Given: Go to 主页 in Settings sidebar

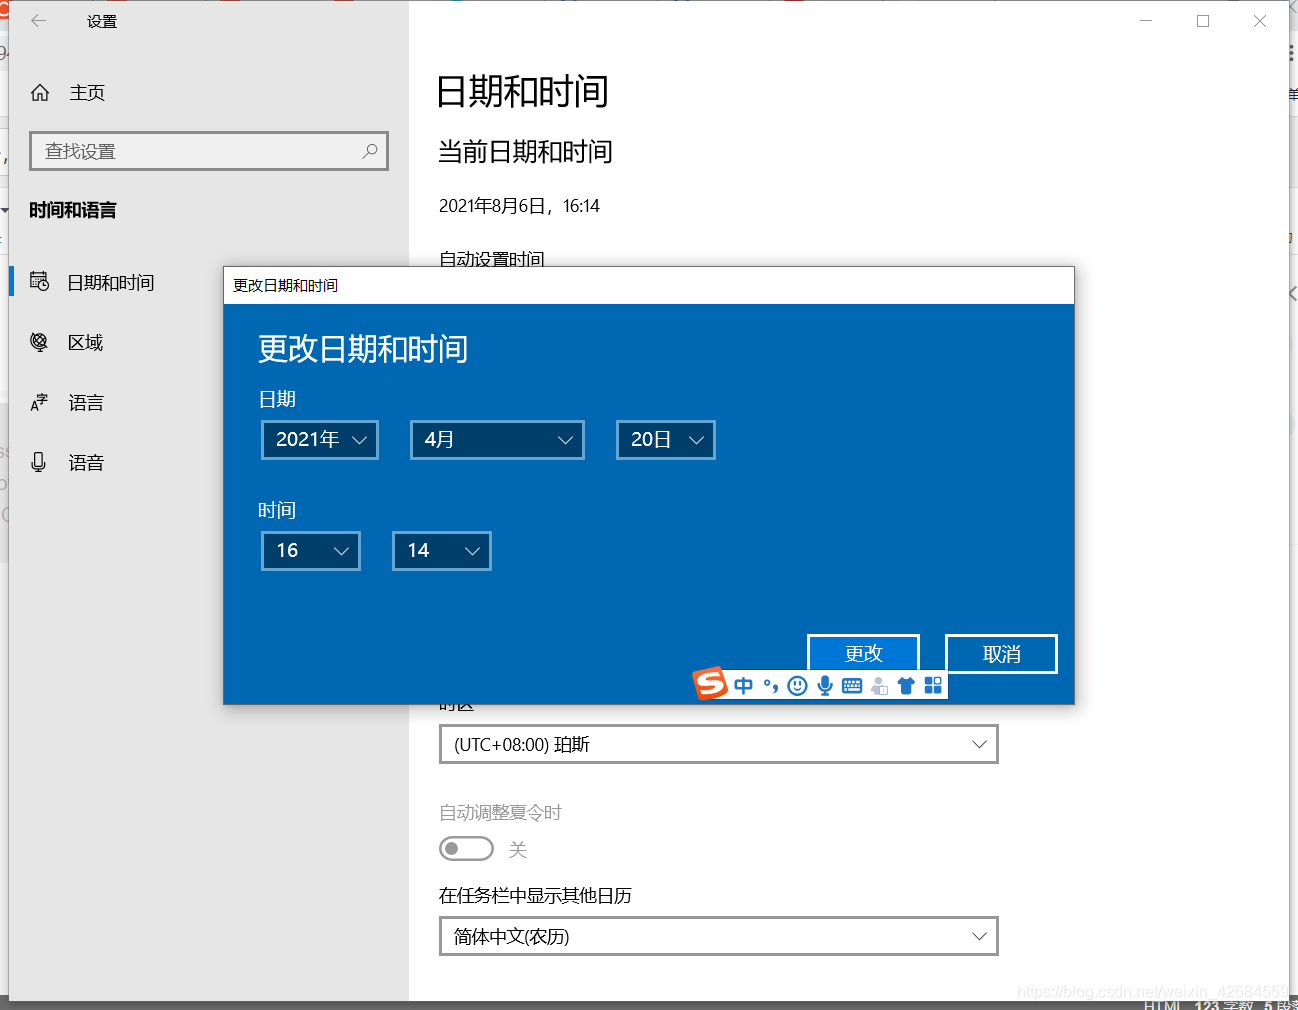Looking at the screenshot, I should pyautogui.click(x=87, y=93).
